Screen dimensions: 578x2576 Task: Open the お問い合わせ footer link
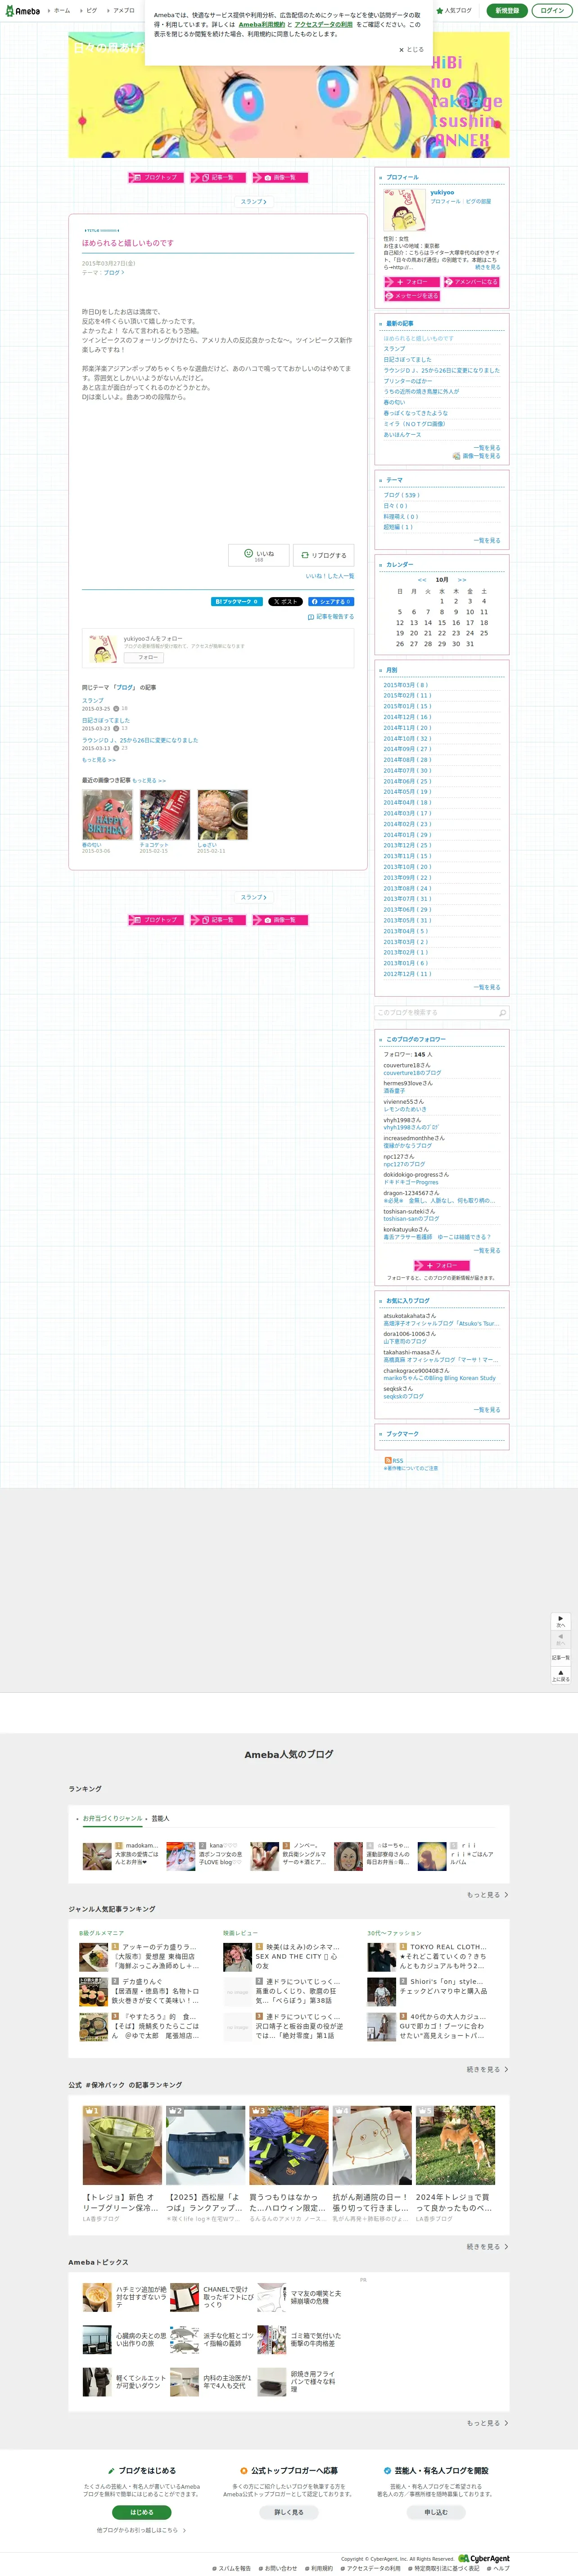tap(279, 2568)
